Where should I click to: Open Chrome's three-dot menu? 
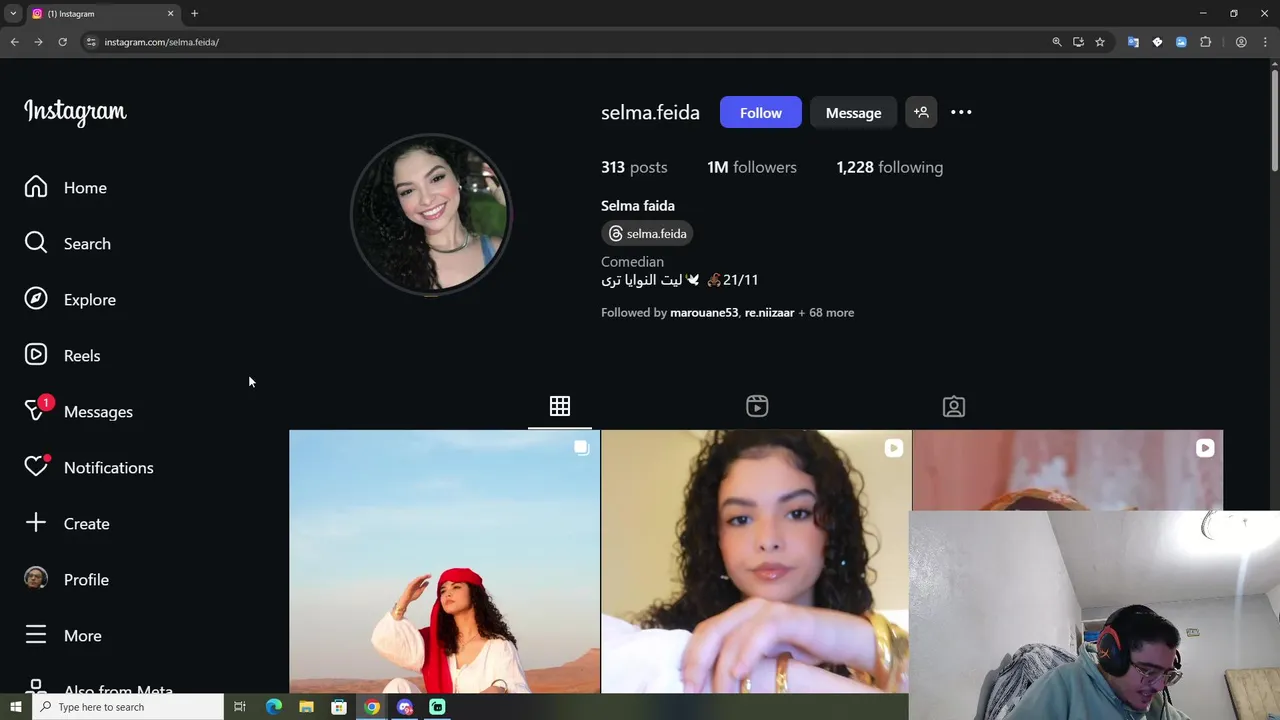pos(1265,42)
